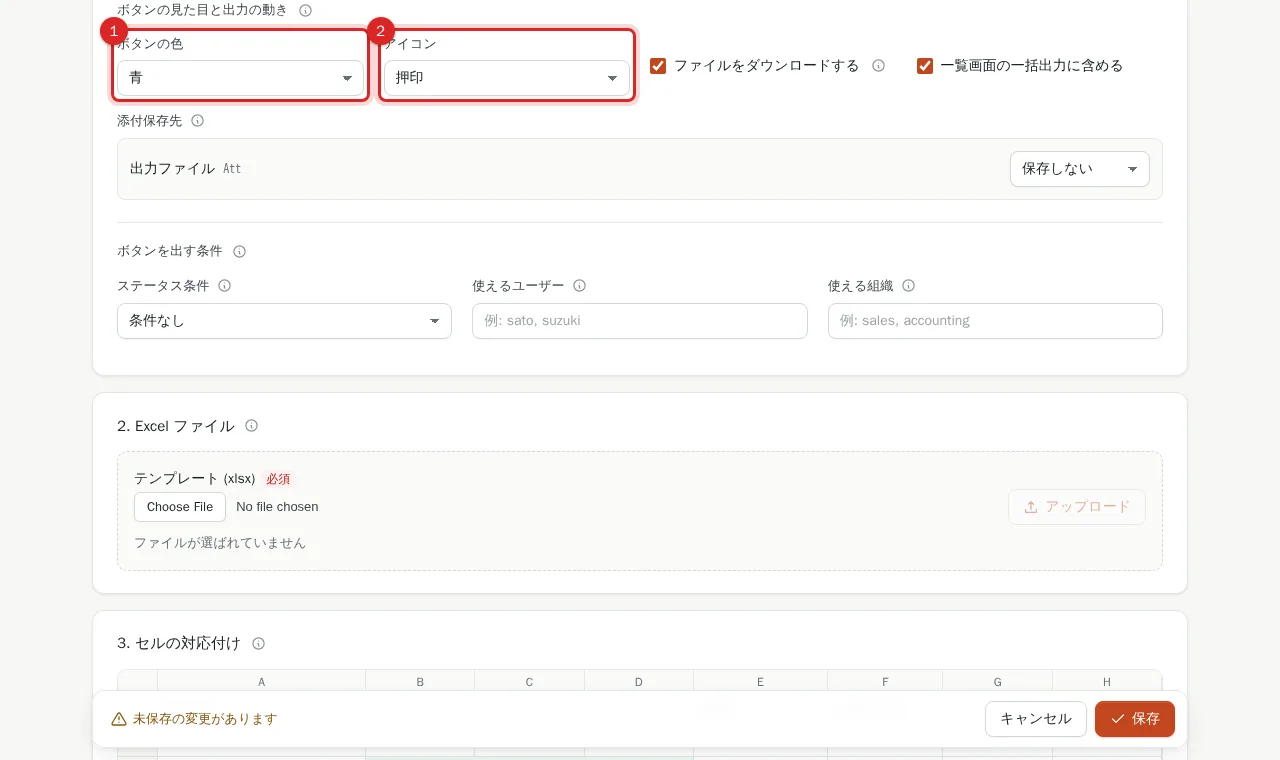Click the キャンセル button
Screen dimensions: 1280x760
[1036, 719]
